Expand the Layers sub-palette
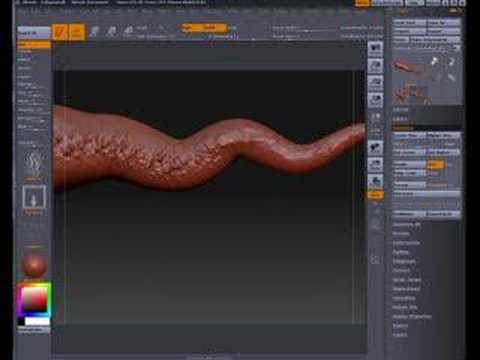Image resolution: width=480 pixels, height=360 pixels. (x=400, y=119)
